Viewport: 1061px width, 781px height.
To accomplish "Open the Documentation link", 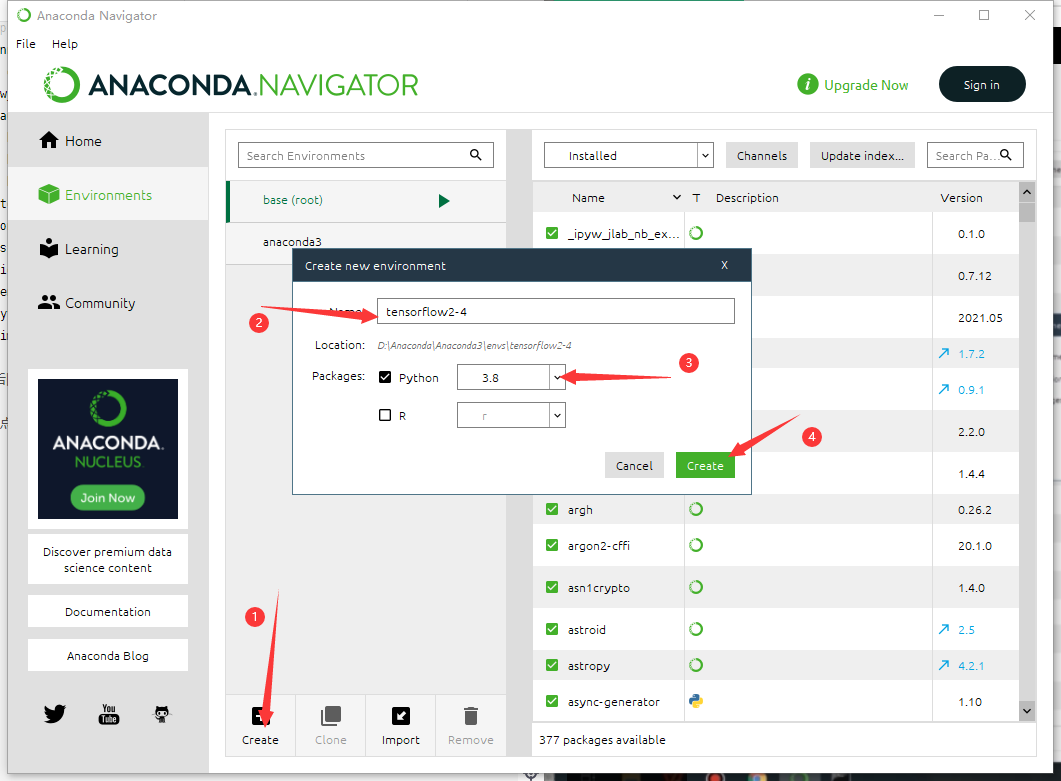I will (x=108, y=611).
